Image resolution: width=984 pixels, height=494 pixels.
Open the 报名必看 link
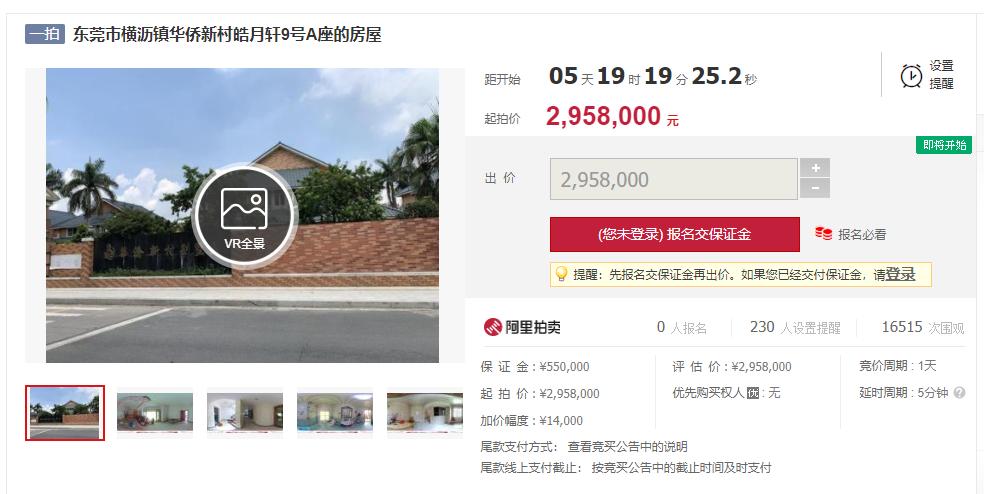tap(862, 235)
